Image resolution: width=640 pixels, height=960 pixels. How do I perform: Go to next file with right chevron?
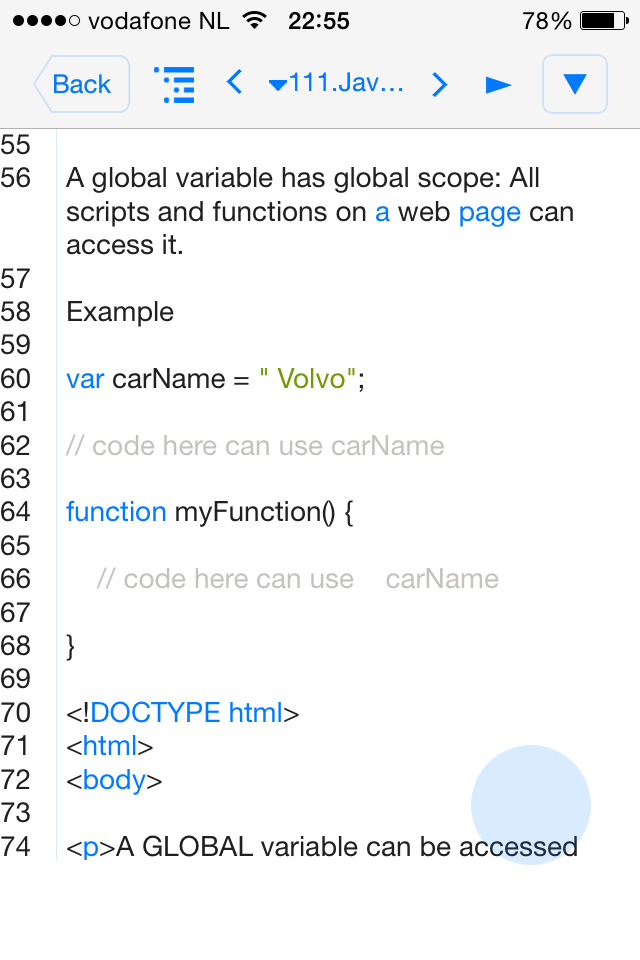[439, 84]
